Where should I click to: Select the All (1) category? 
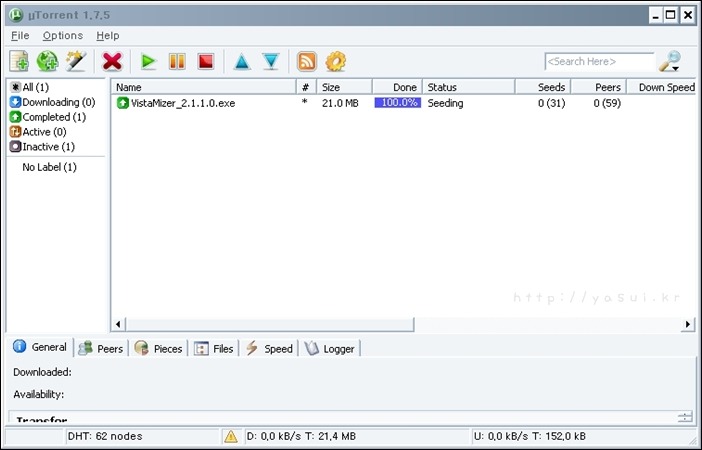coord(30,87)
